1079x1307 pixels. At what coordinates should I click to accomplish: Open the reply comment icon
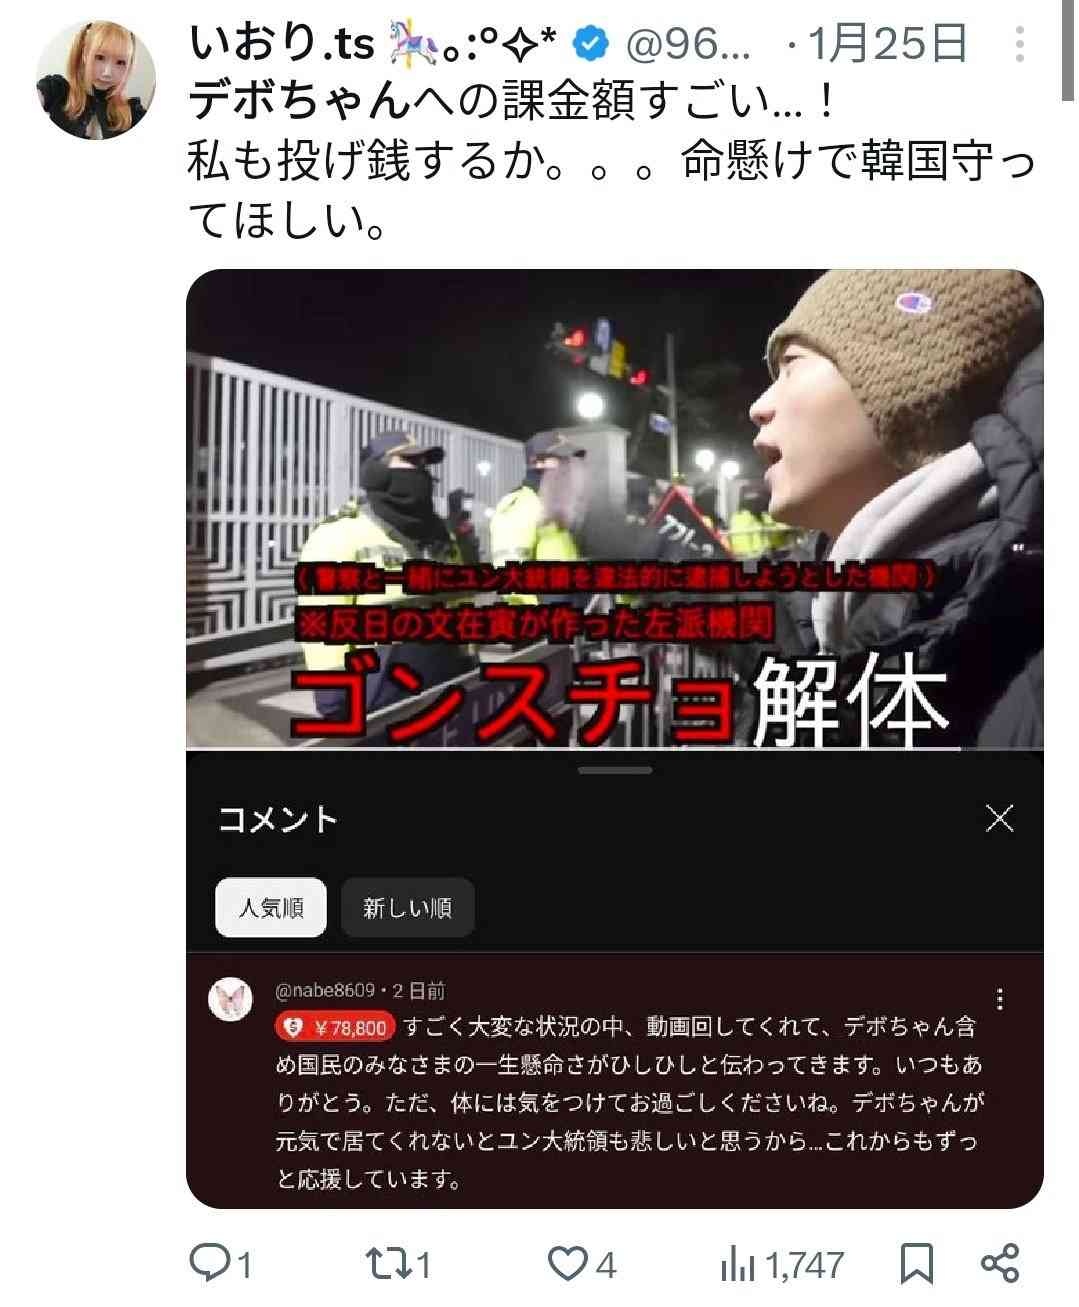(x=210, y=1264)
